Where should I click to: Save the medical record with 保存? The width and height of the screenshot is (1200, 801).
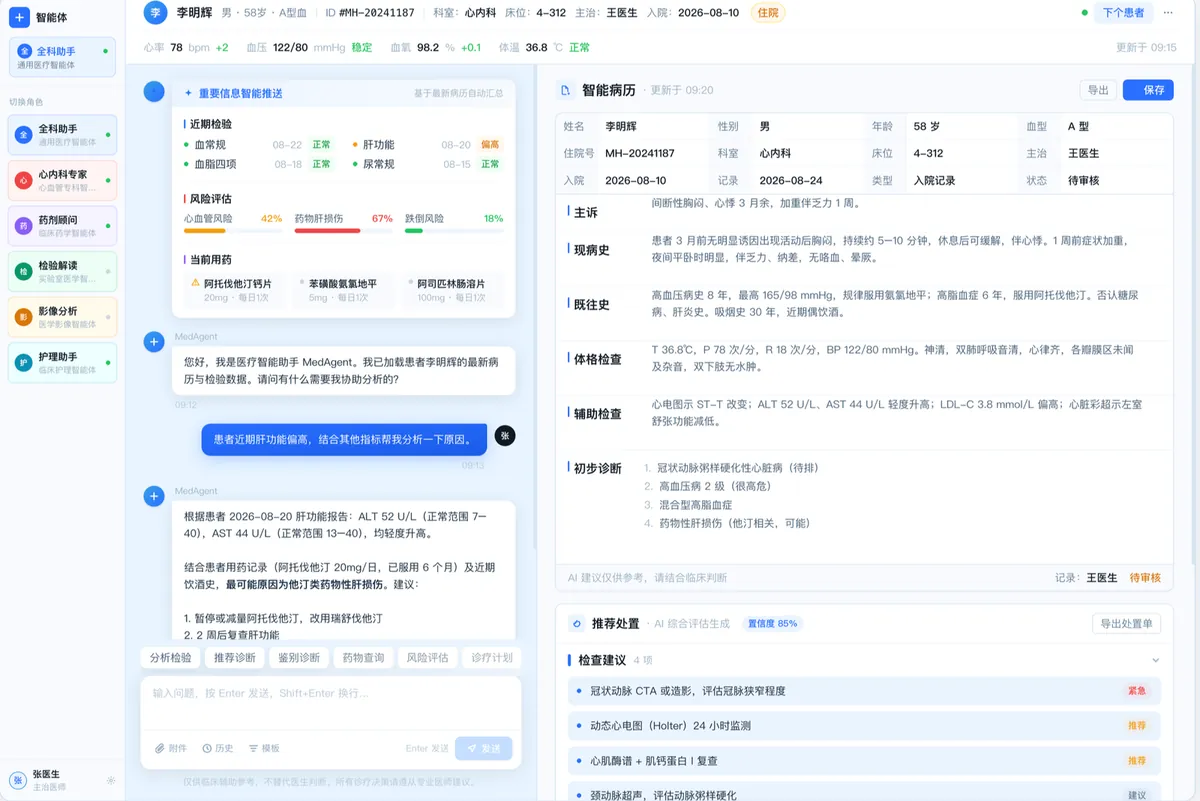click(1148, 90)
